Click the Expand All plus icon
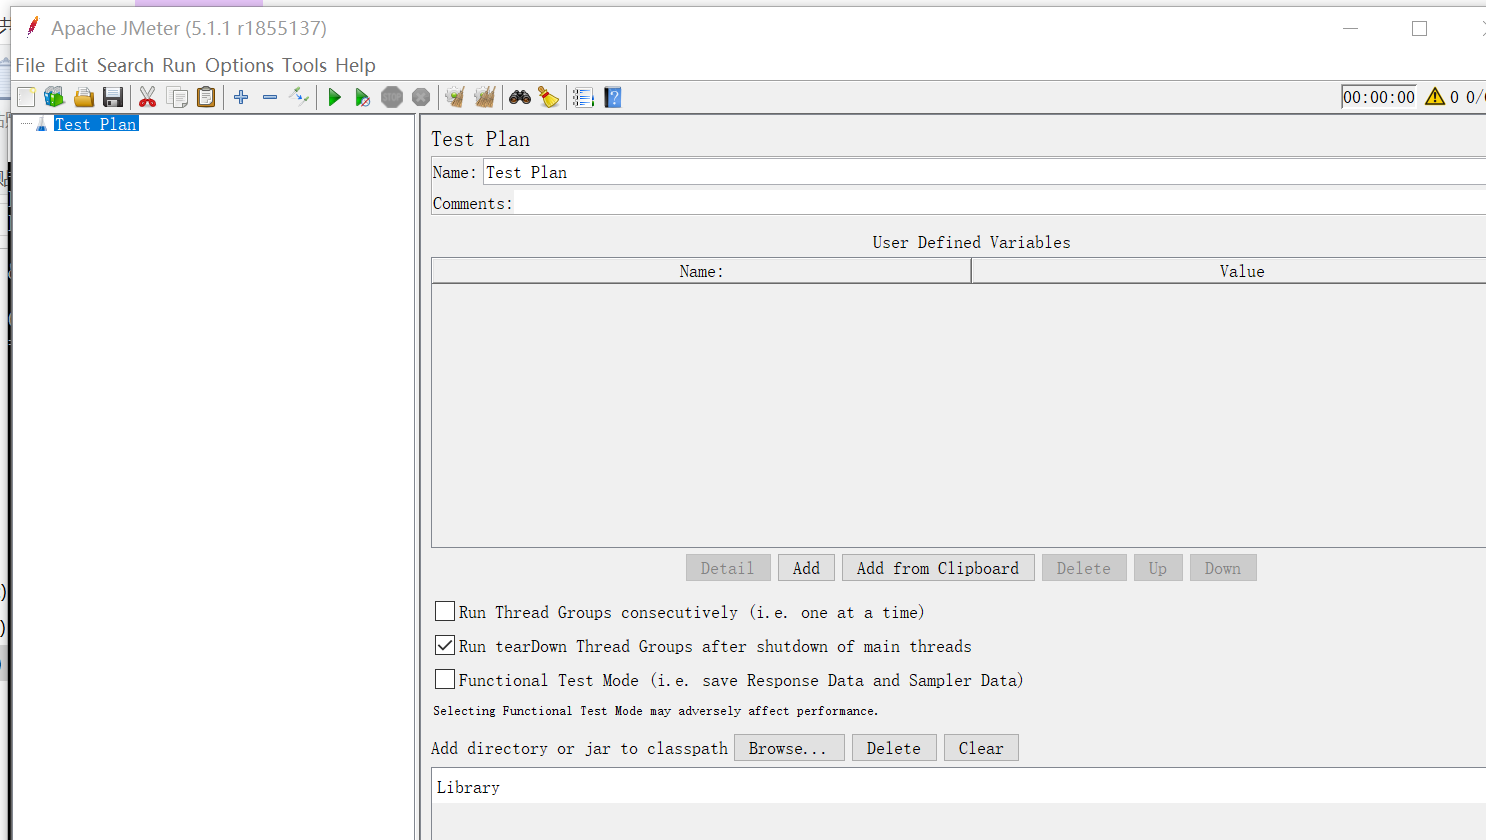 click(241, 97)
